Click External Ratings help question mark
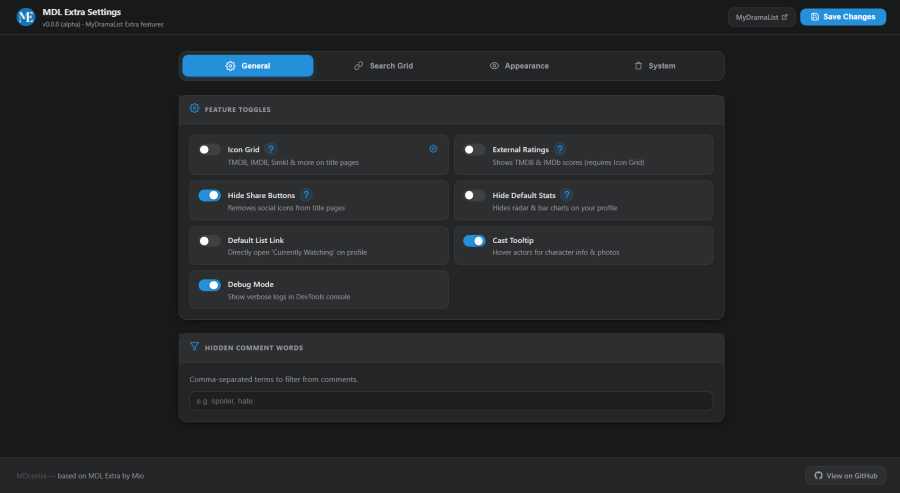The image size is (900, 493). tap(560, 149)
